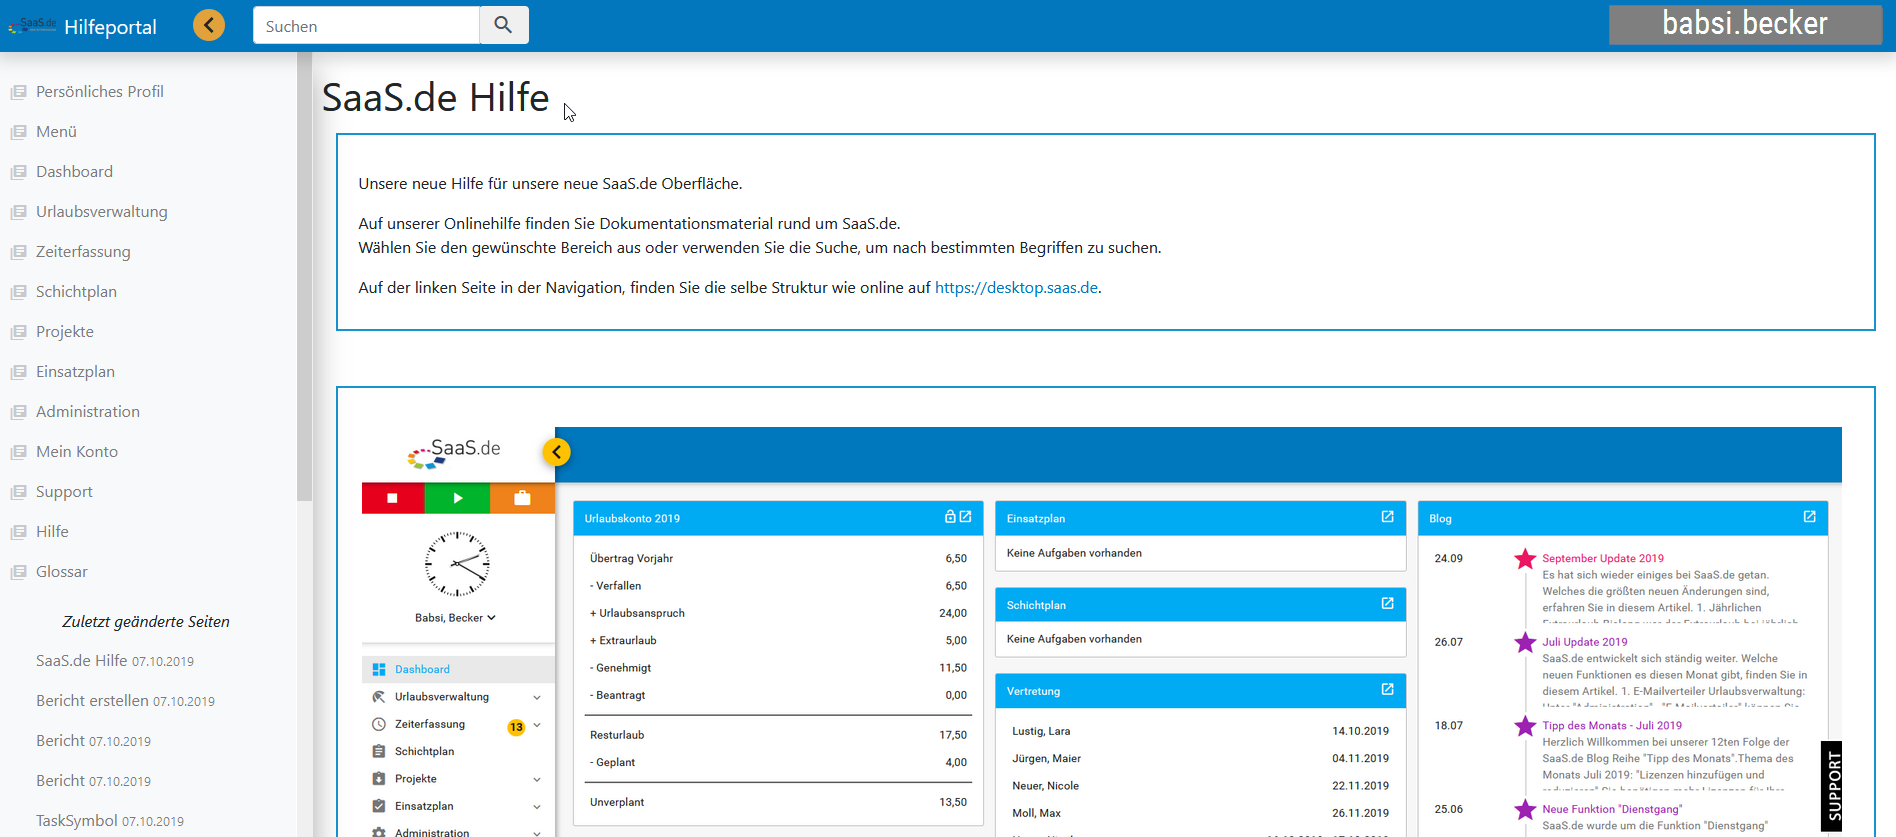Open Babsi, Becker user dropdown
Screen dimensions: 1896x837
pos(455,617)
